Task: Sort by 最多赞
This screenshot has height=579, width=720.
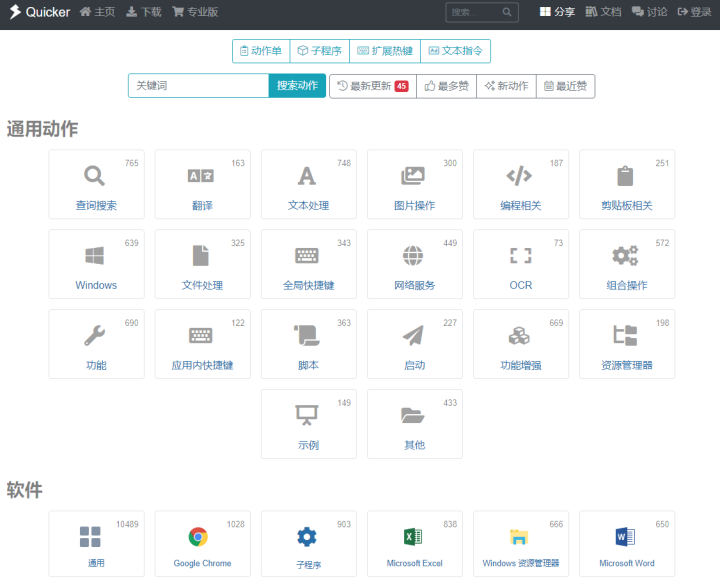Action: click(x=446, y=86)
